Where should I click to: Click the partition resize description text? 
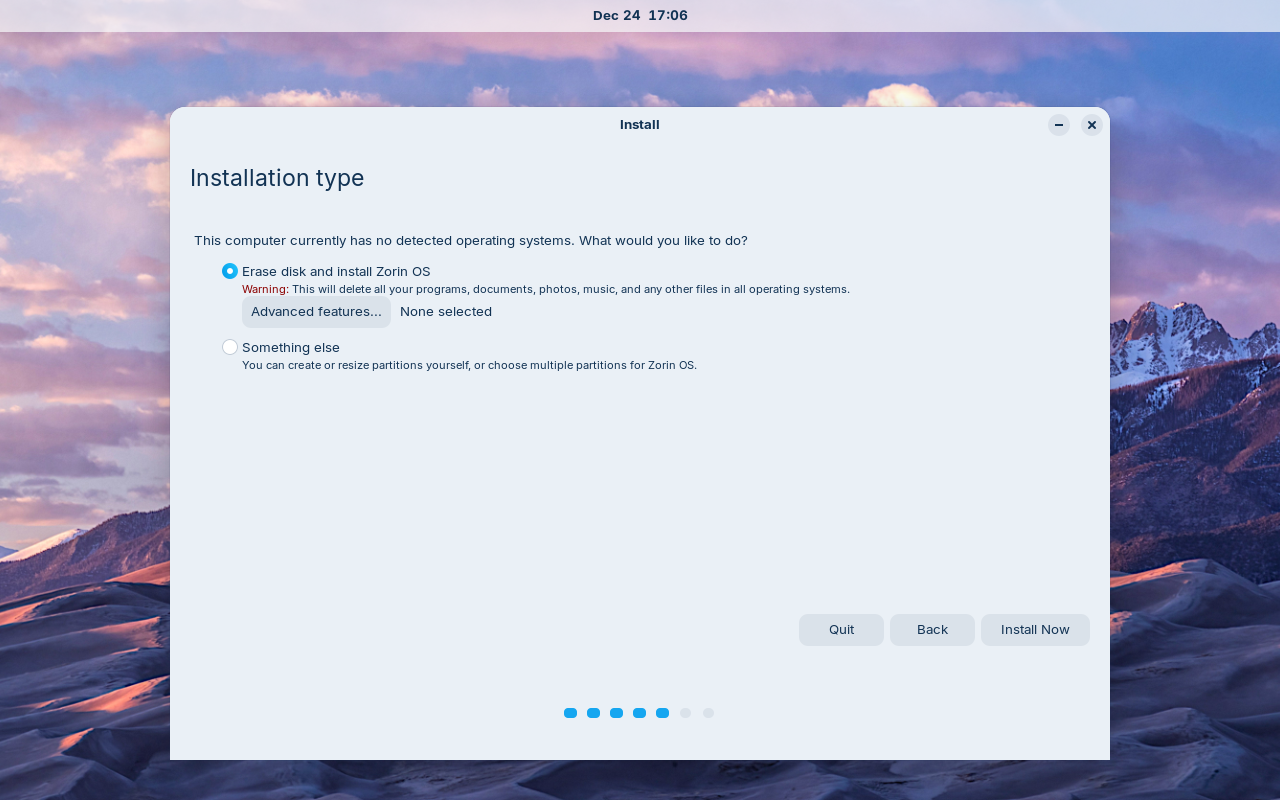[469, 365]
